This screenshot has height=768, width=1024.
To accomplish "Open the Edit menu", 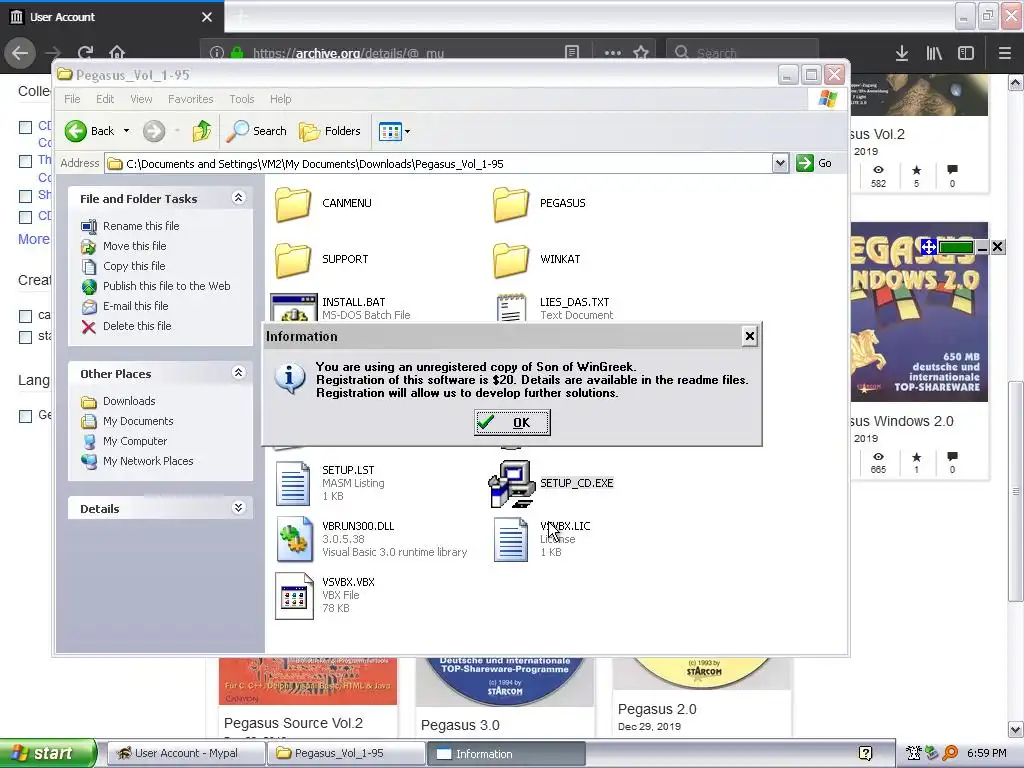I will [105, 99].
